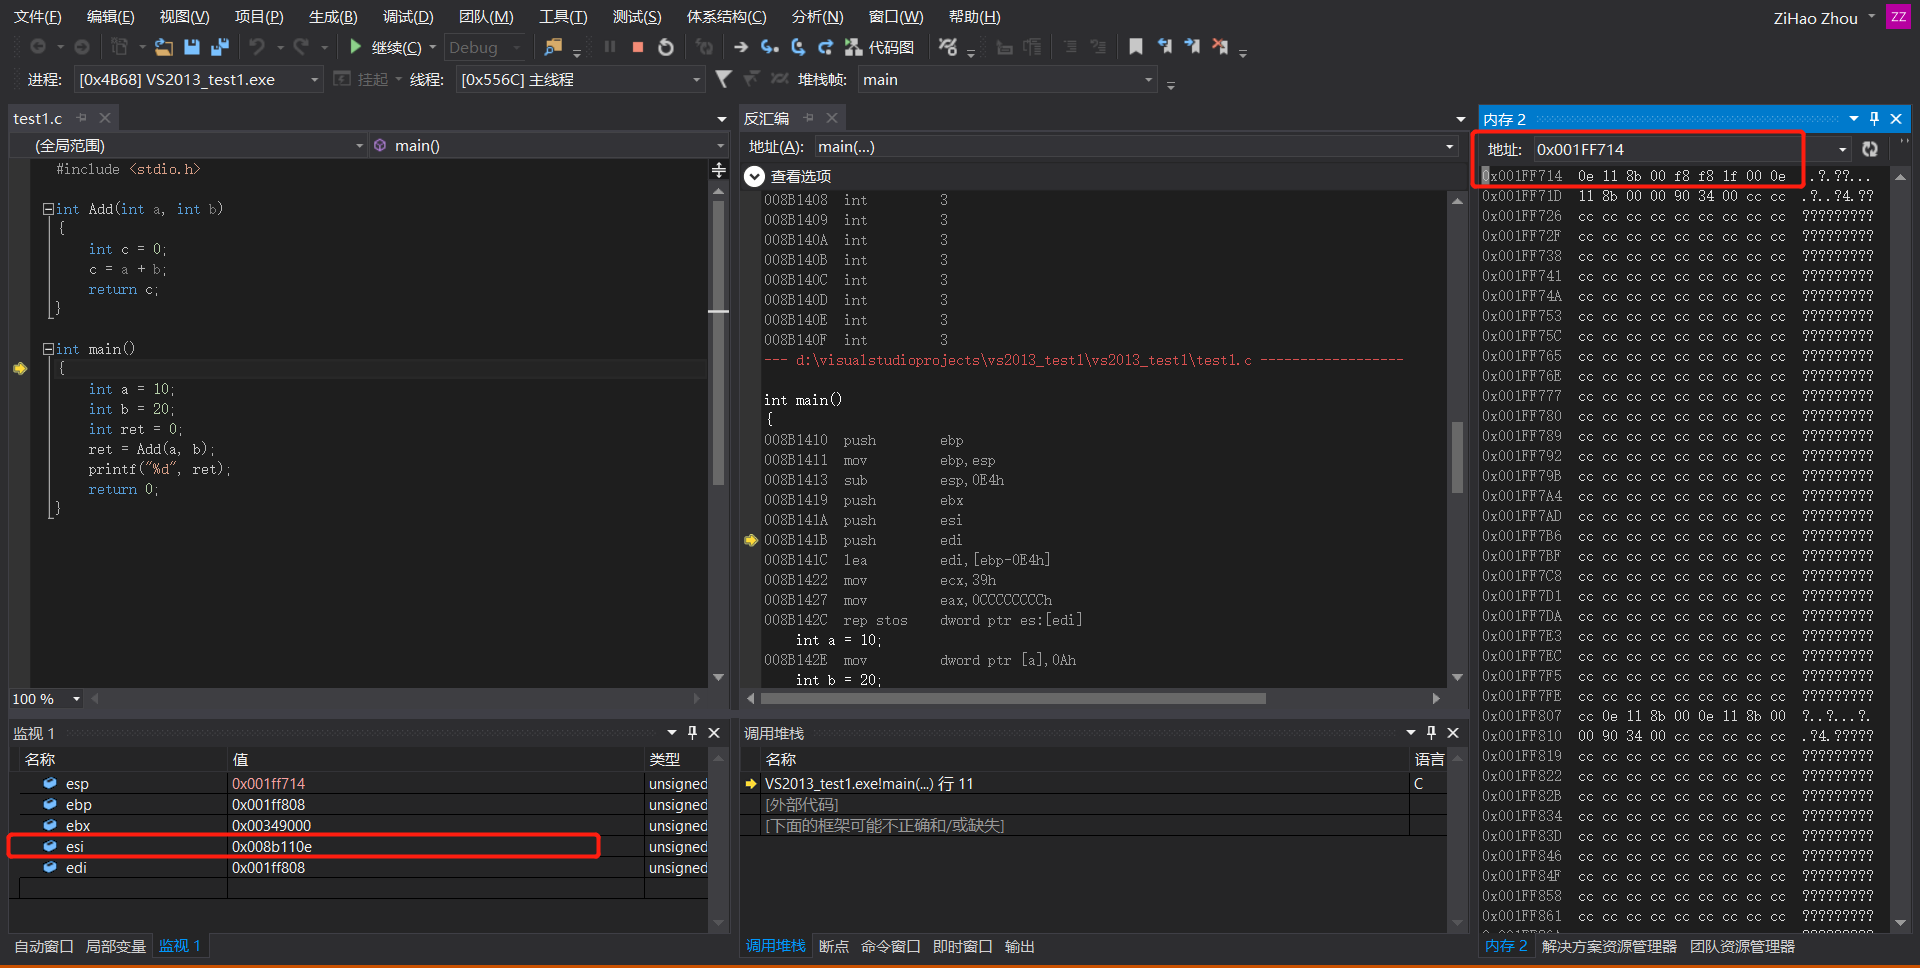
Task: Open the memory address dropdown arrow
Action: point(1842,149)
